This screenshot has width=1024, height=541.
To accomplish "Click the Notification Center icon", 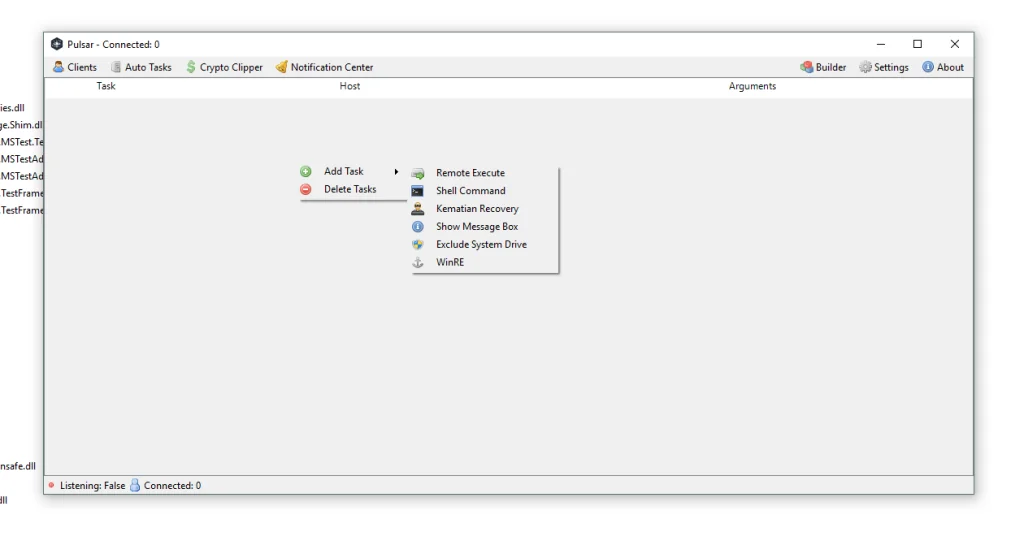I will pos(282,67).
